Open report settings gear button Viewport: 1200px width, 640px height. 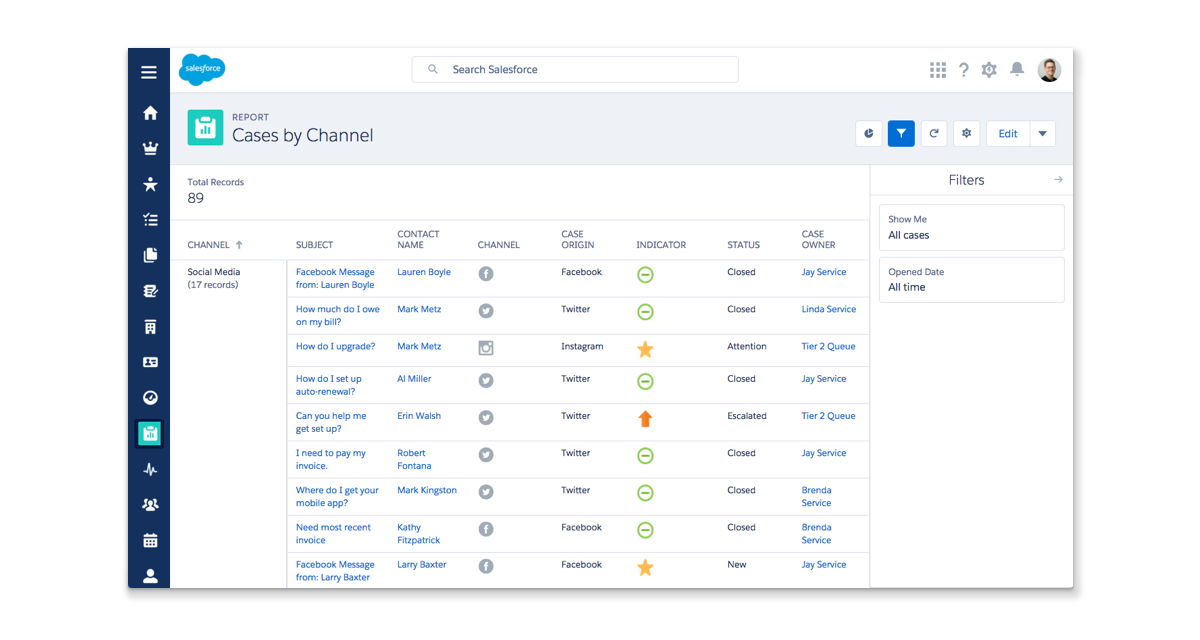pyautogui.click(x=966, y=134)
